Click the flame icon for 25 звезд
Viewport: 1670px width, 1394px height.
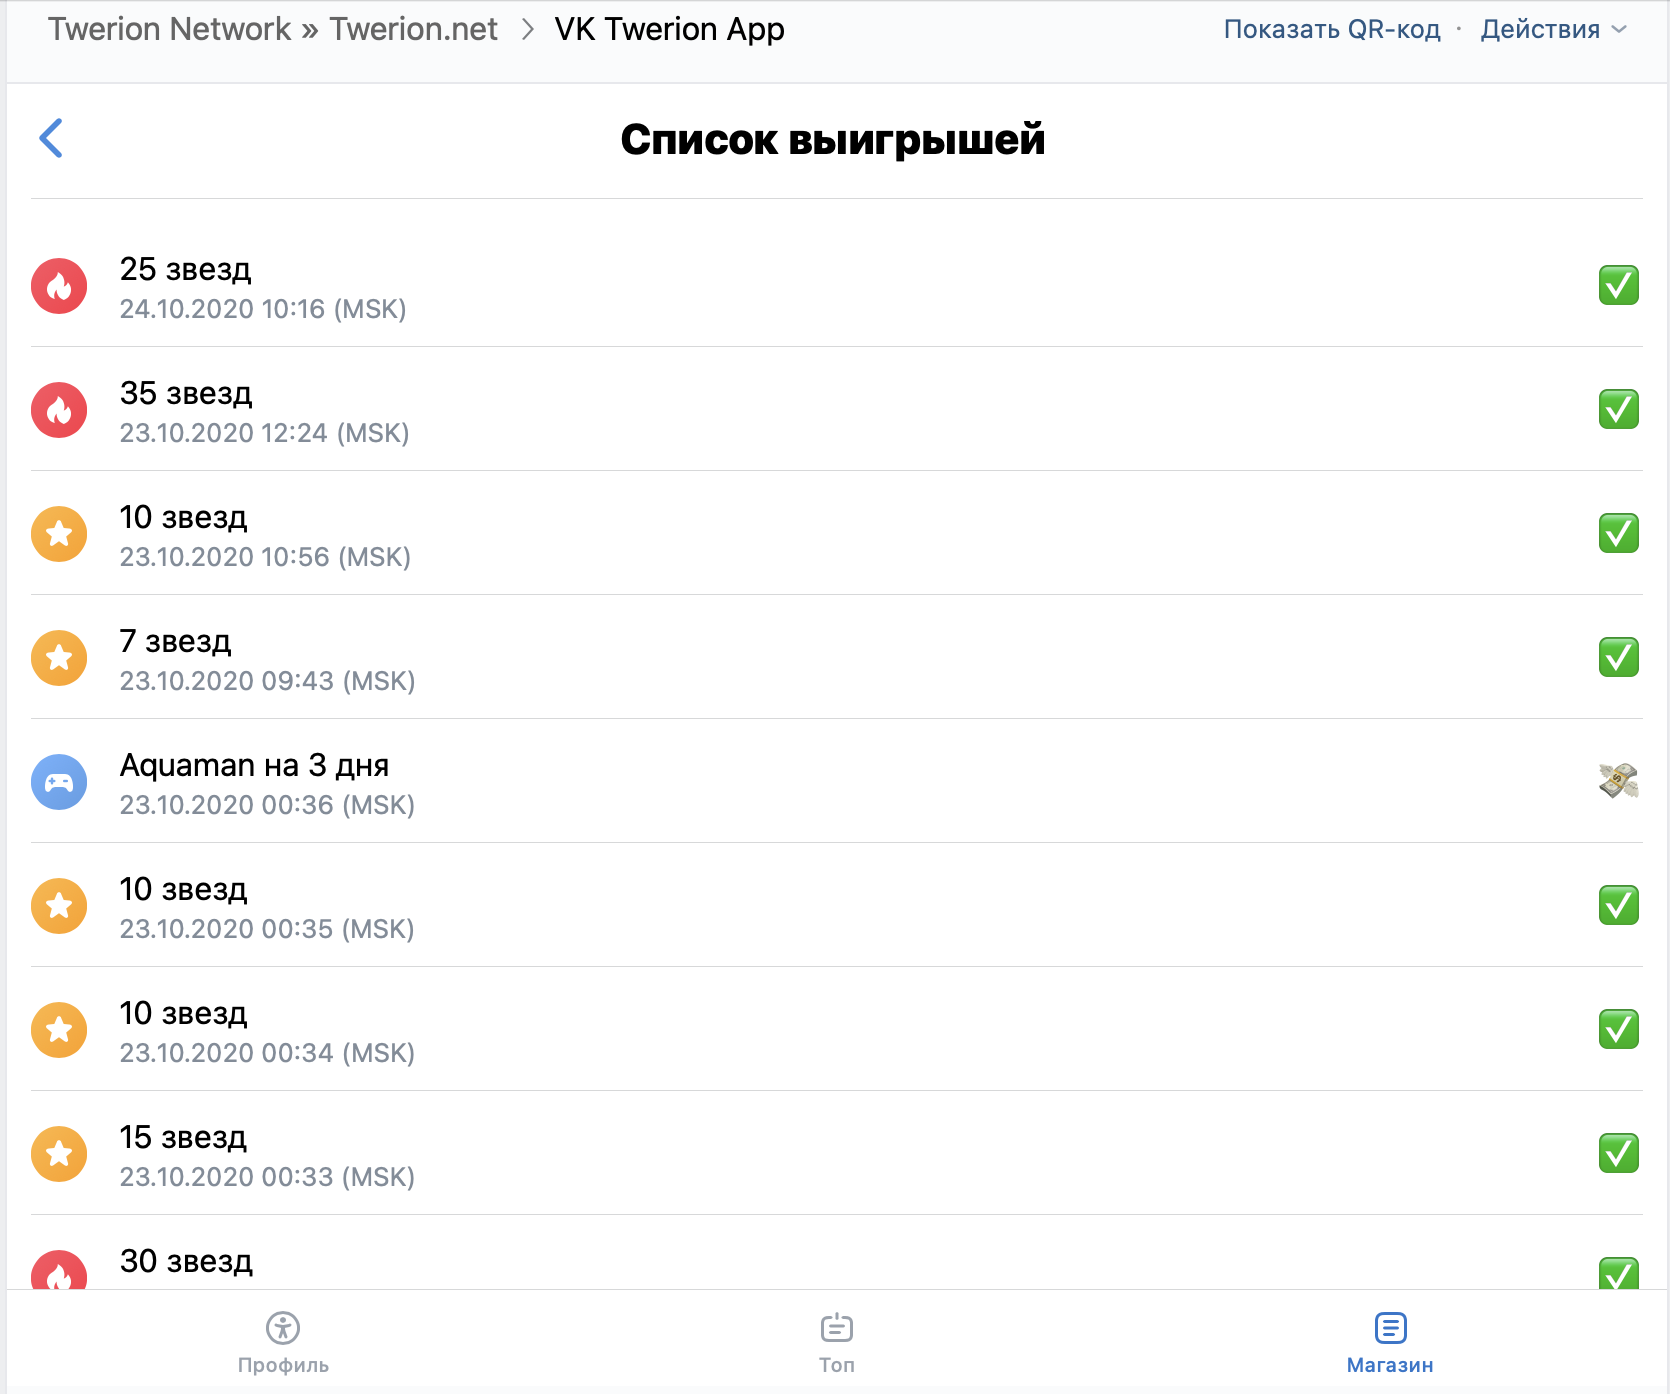59,286
